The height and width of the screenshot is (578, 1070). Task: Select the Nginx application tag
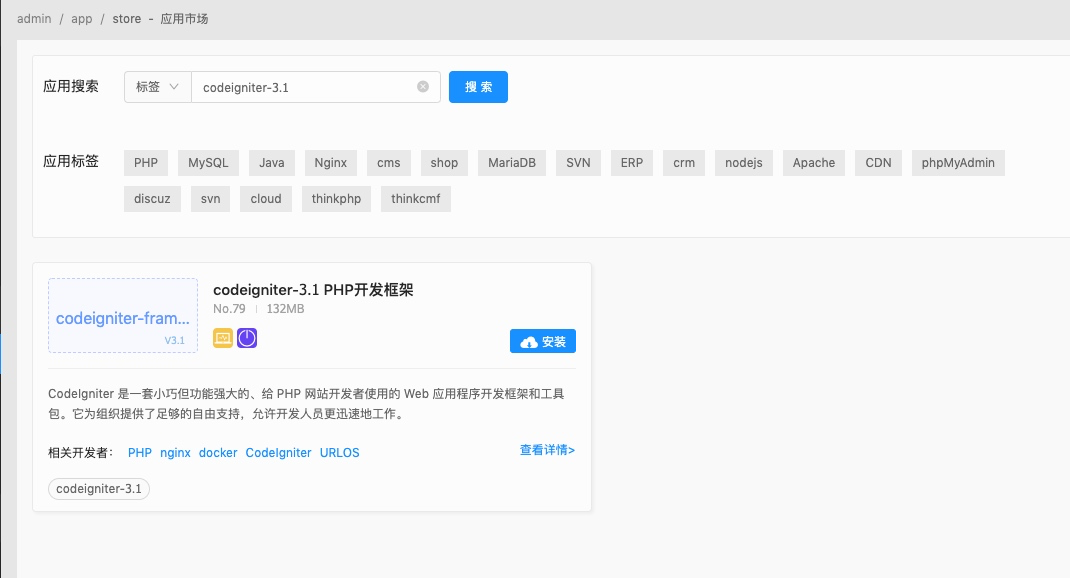[x=331, y=162]
